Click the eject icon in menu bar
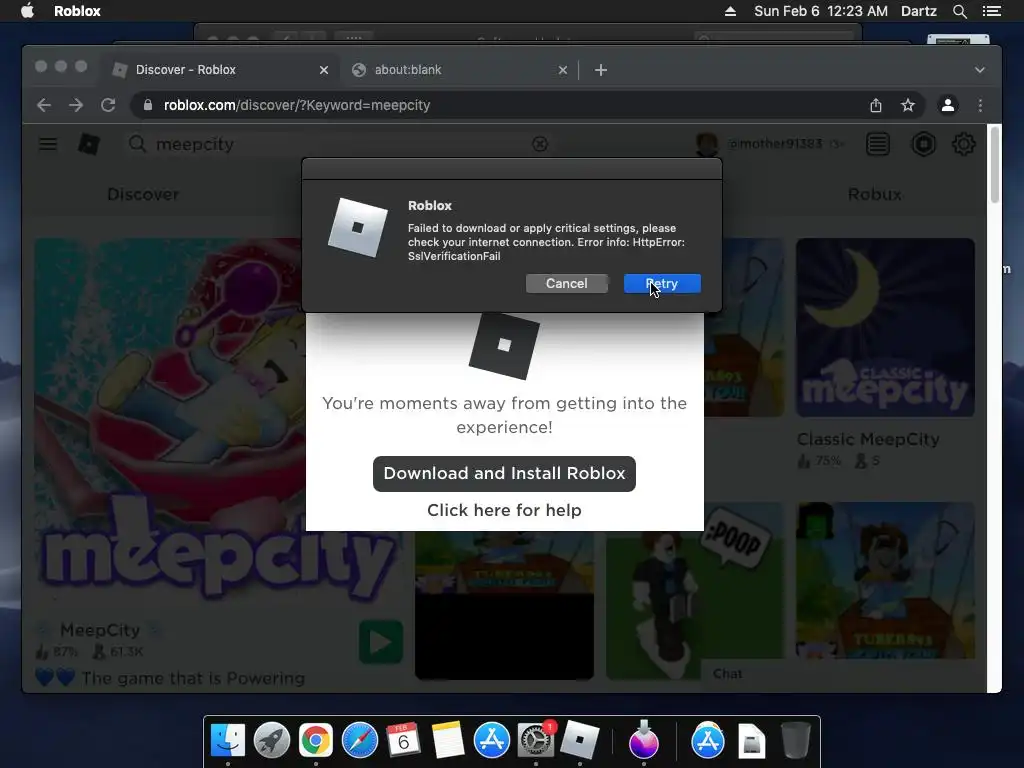Viewport: 1024px width, 768px height. (x=730, y=11)
